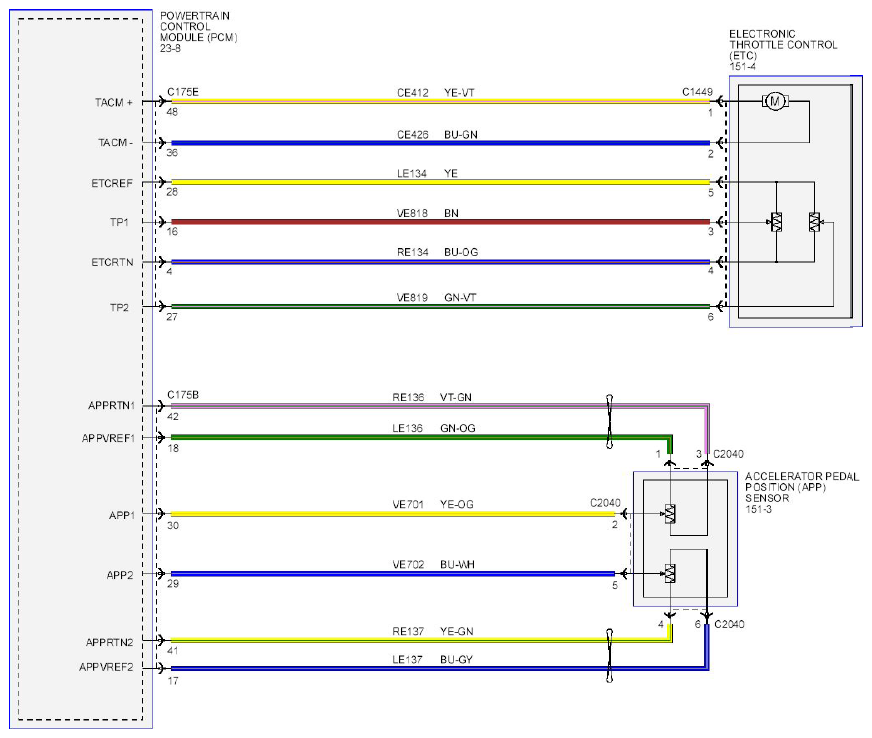Select the TP2 potentiometer symbol in ETC

tap(815, 222)
